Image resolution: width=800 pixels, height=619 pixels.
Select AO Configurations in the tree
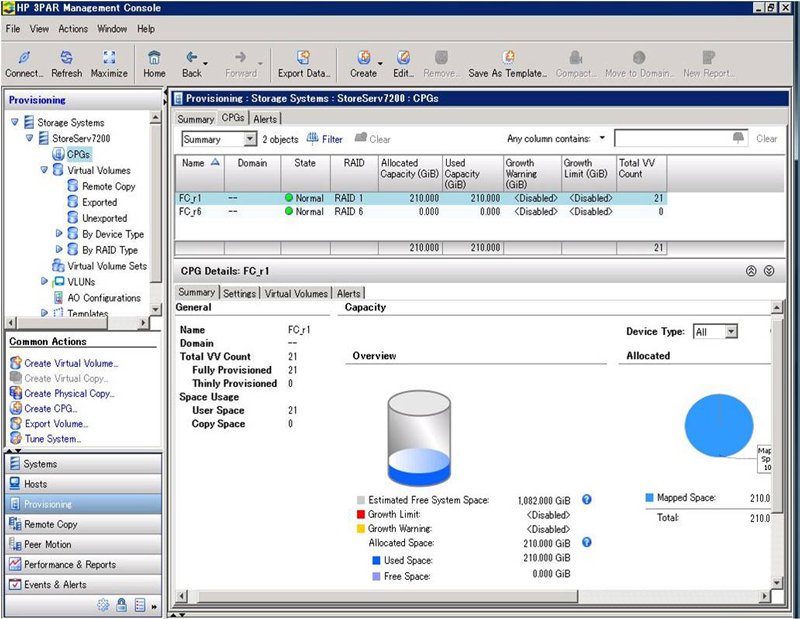click(x=104, y=298)
